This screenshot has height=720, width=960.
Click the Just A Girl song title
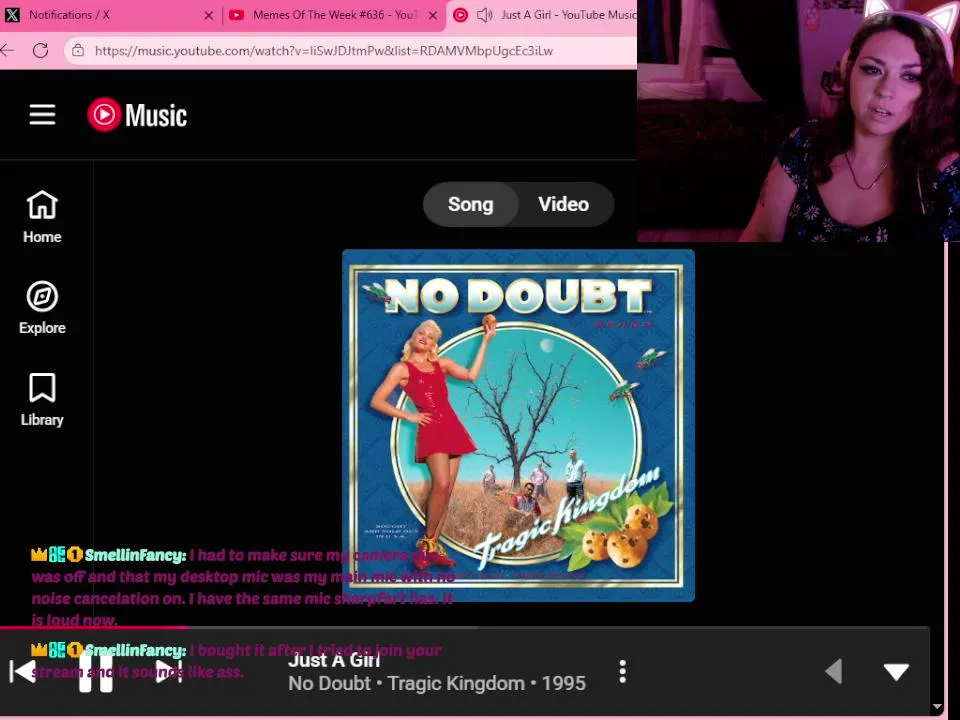(334, 660)
